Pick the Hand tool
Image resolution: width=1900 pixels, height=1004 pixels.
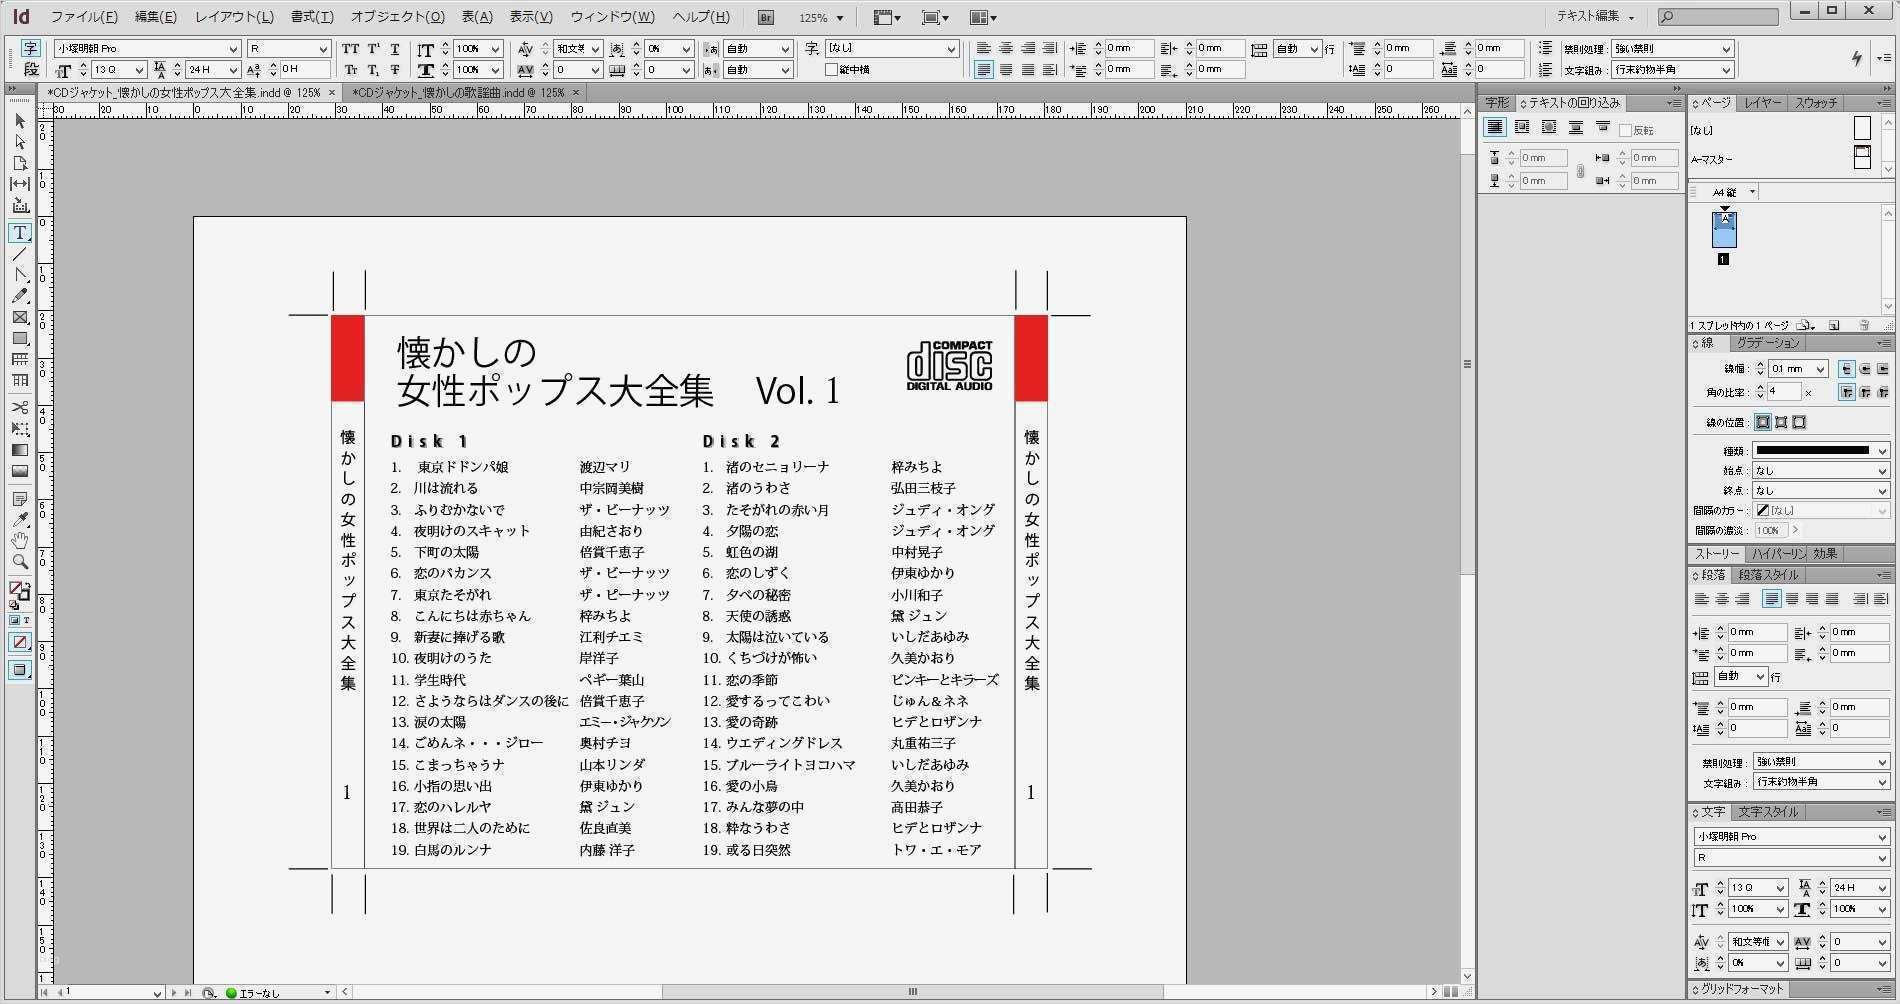pos(19,540)
